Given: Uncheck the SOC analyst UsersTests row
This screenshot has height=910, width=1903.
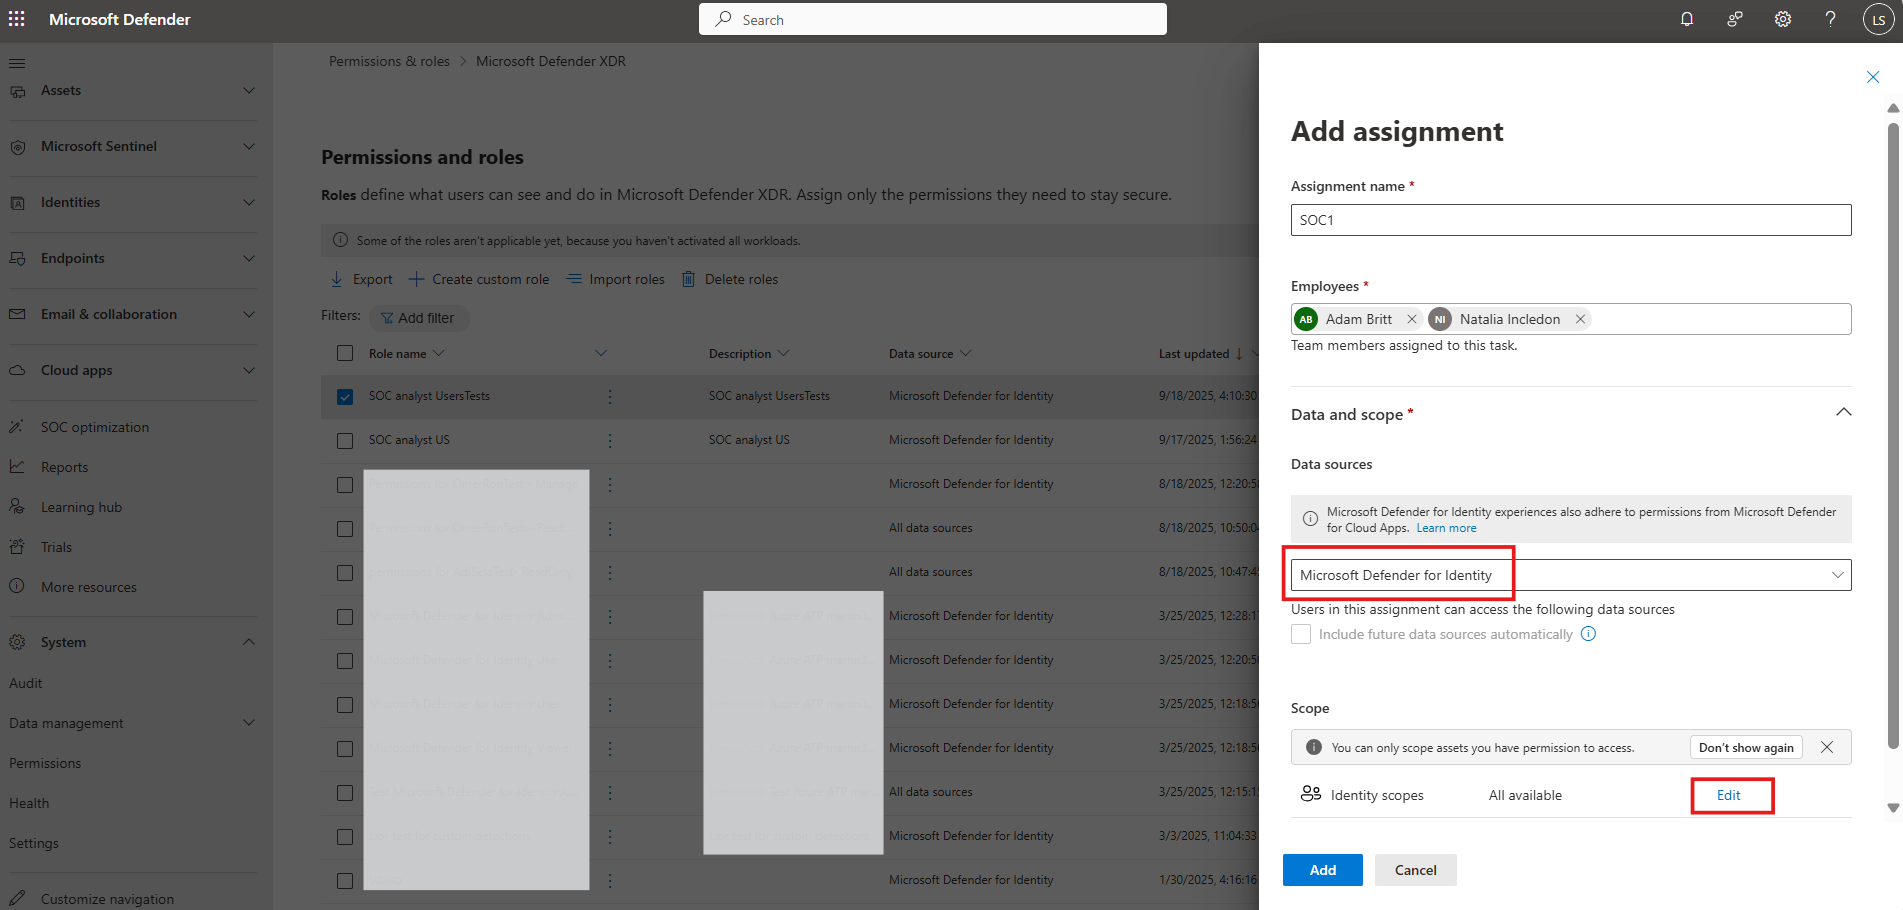Looking at the screenshot, I should pyautogui.click(x=345, y=396).
